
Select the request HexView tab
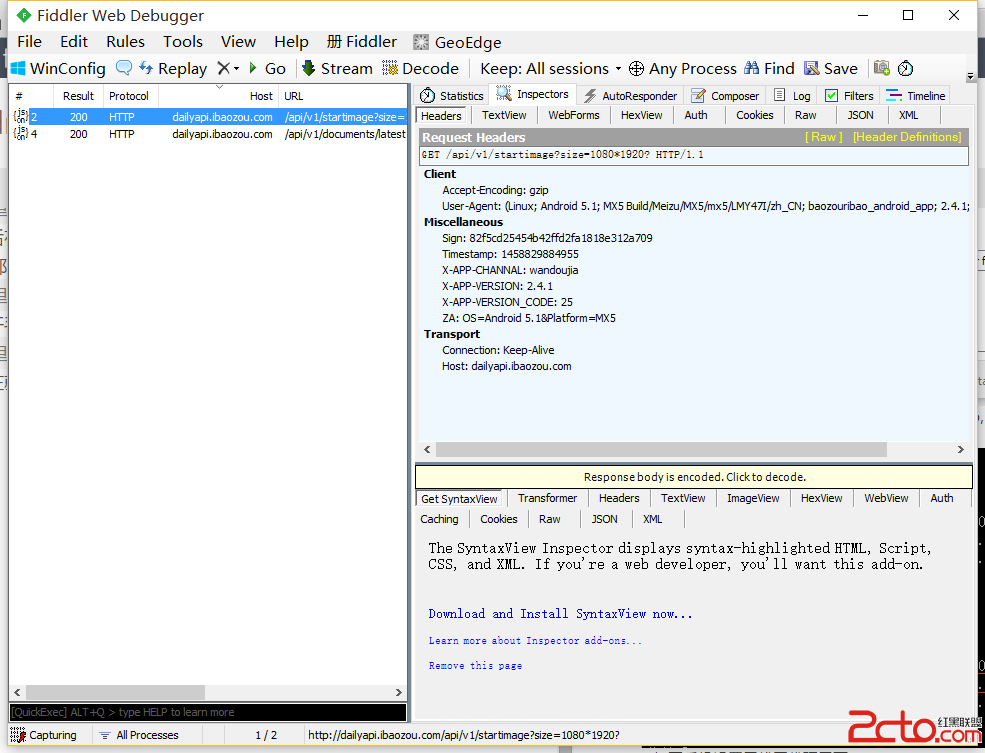(x=641, y=116)
